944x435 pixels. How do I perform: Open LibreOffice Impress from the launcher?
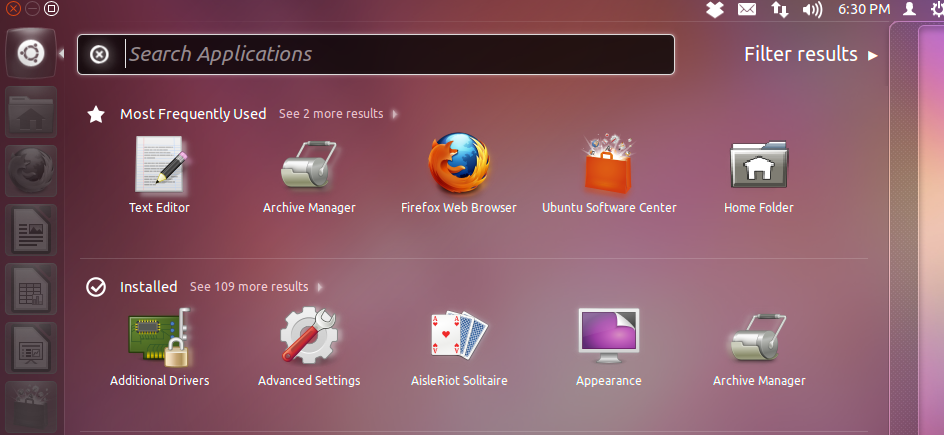tap(31, 348)
